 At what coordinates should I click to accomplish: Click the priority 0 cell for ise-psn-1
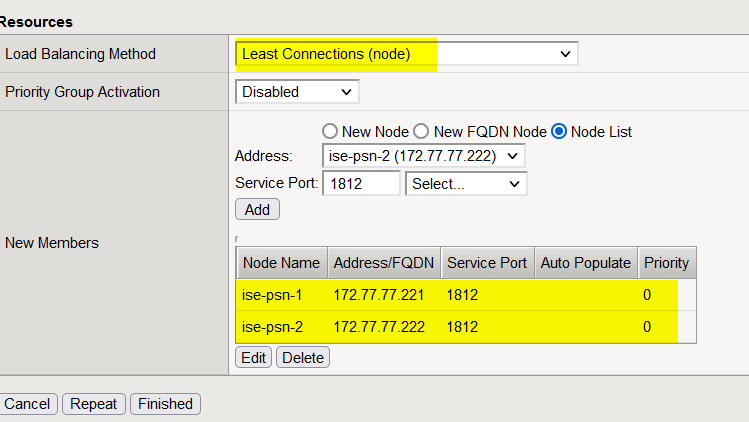click(x=647, y=295)
